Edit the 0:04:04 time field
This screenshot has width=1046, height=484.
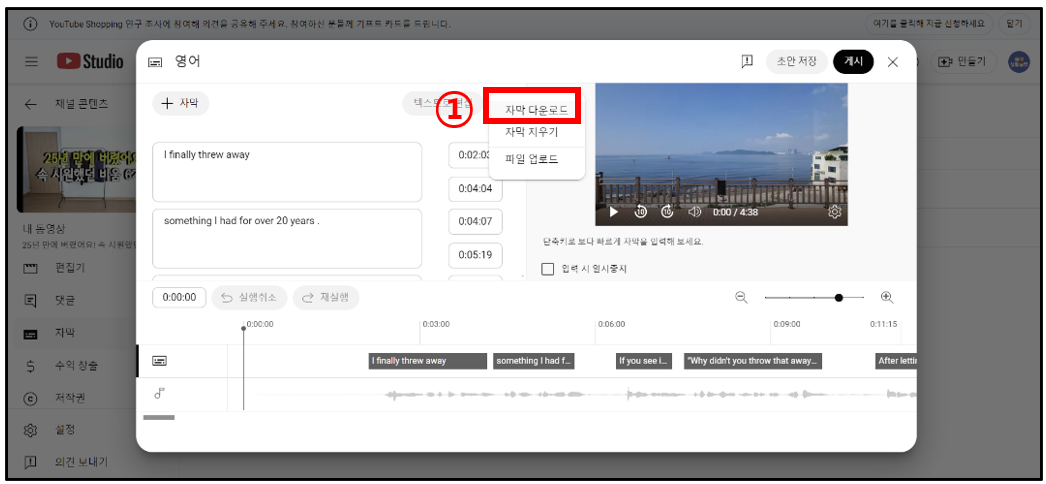[x=475, y=188]
